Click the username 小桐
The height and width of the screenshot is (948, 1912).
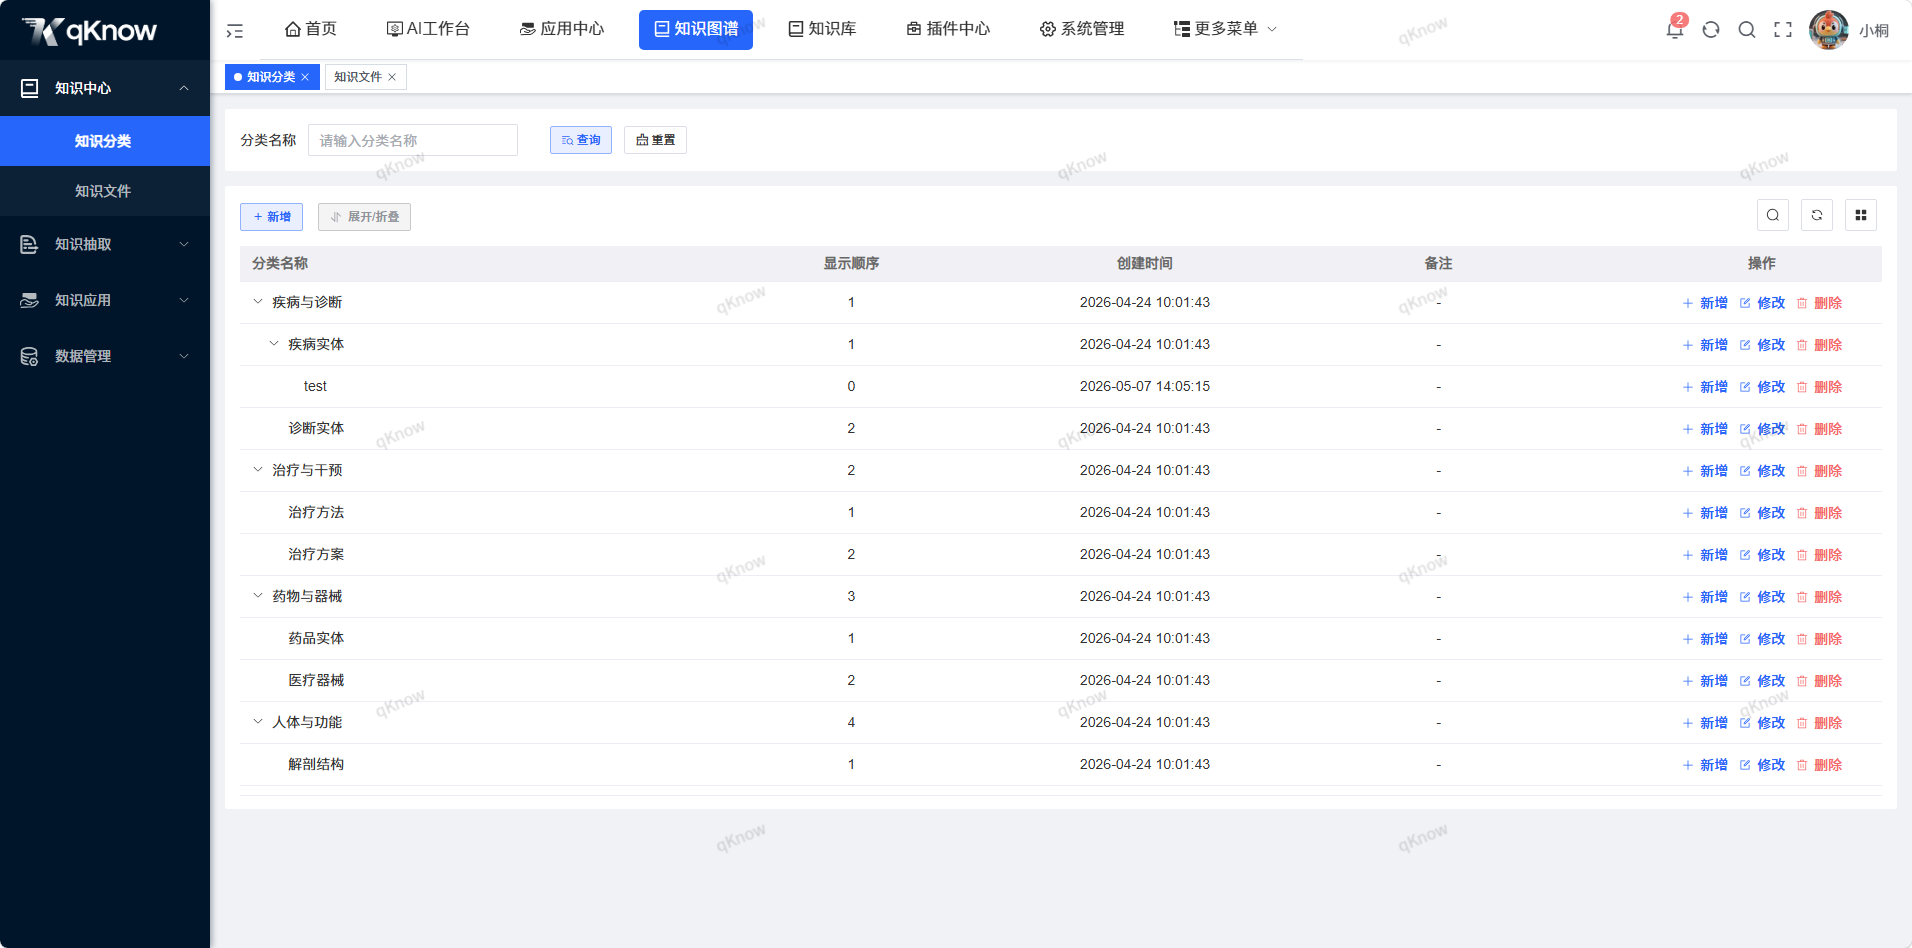point(1874,31)
